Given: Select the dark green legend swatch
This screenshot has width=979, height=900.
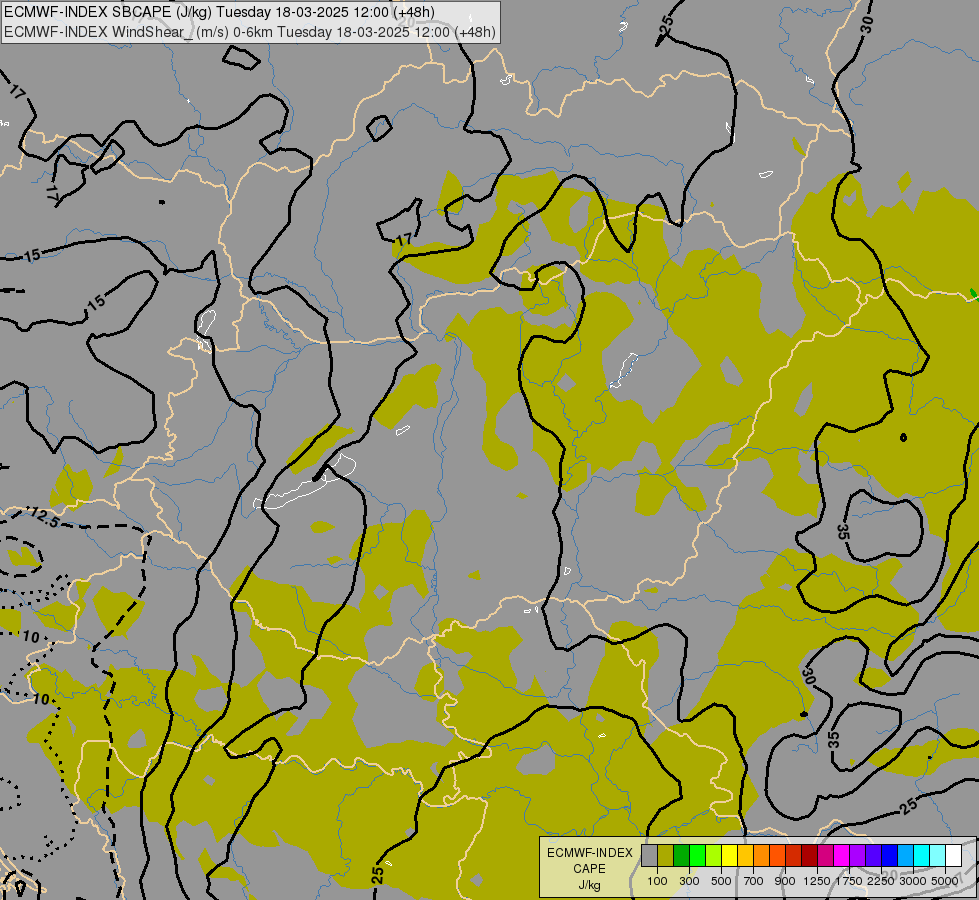Looking at the screenshot, I should coord(681,855).
